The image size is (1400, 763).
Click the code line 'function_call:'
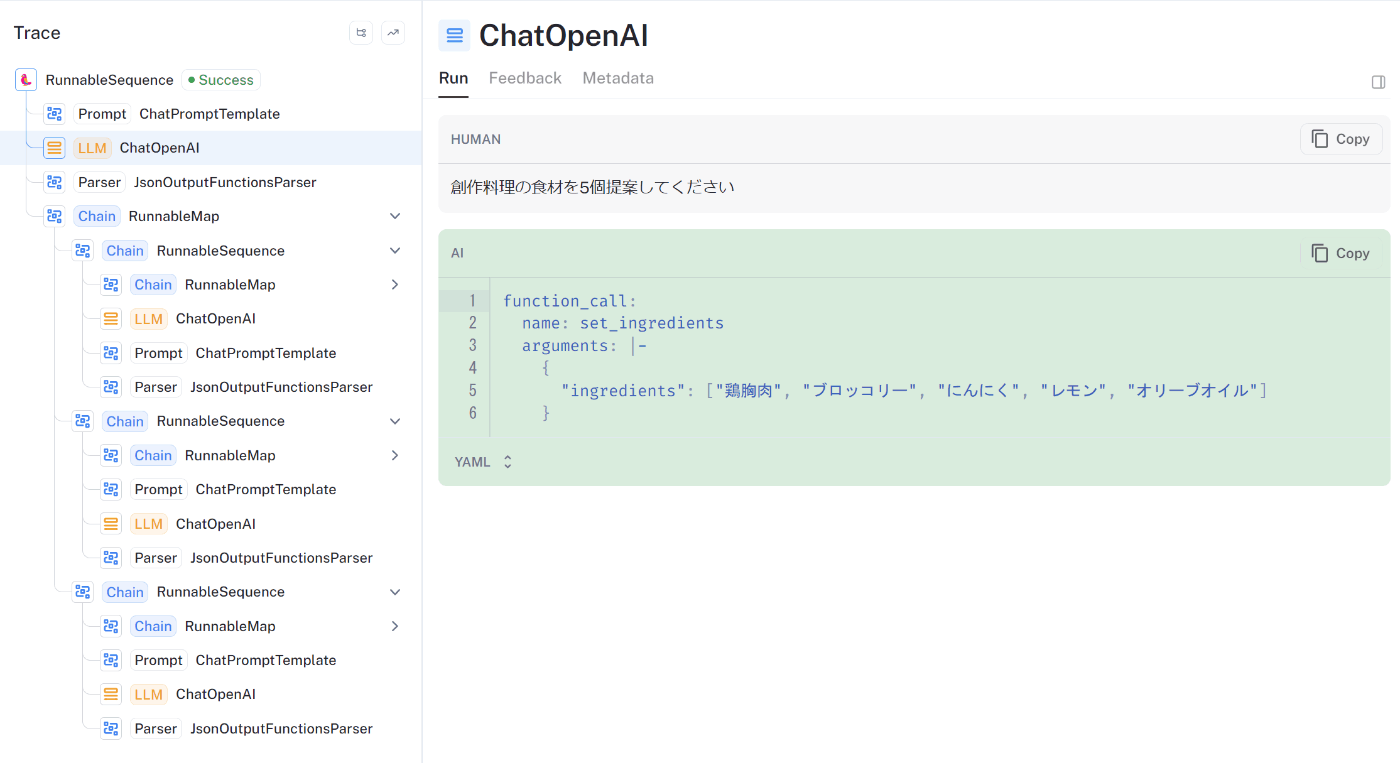[570, 301]
